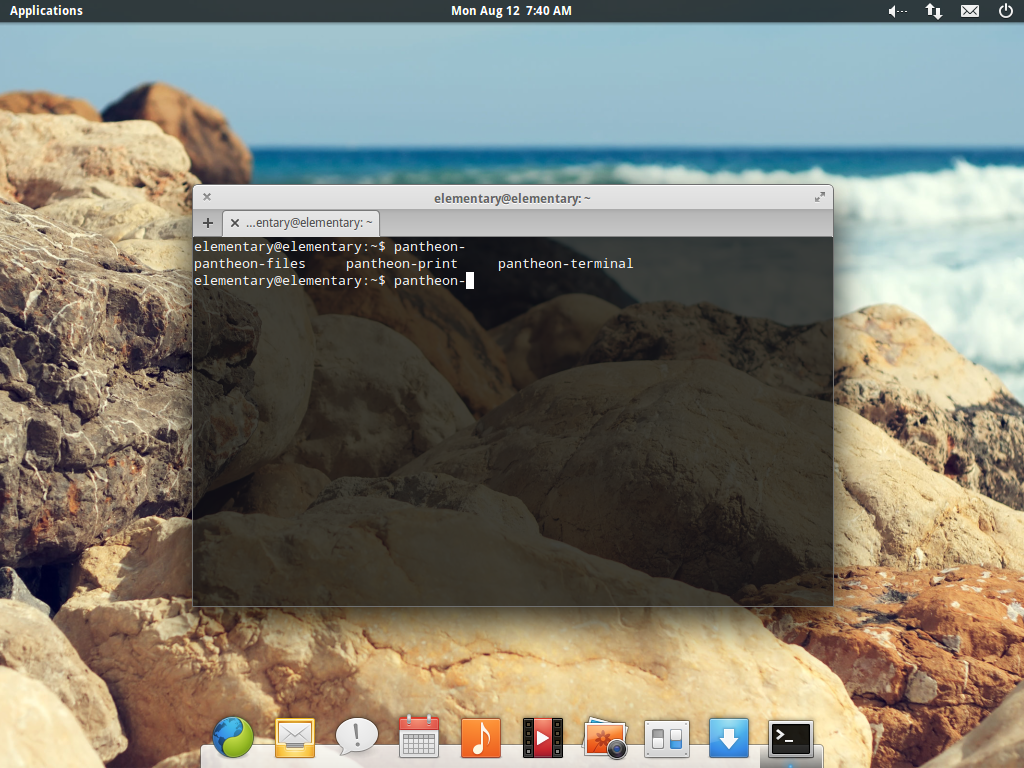Launch the Music player from dock

[x=481, y=738]
